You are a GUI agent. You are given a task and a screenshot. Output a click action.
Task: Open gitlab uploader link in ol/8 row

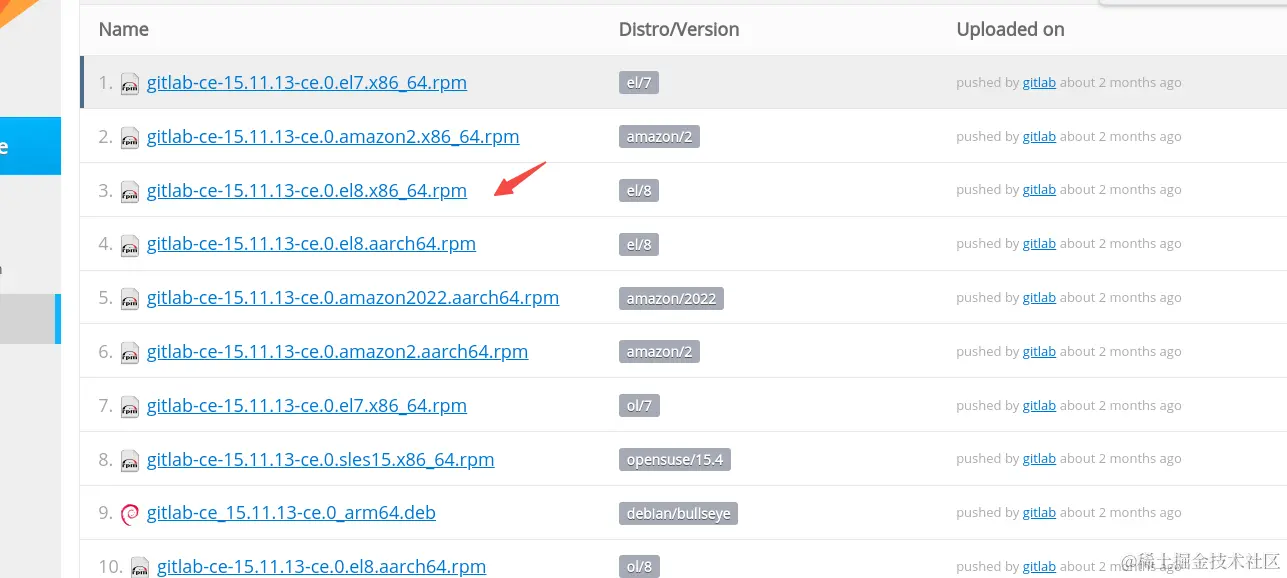pyautogui.click(x=1039, y=567)
